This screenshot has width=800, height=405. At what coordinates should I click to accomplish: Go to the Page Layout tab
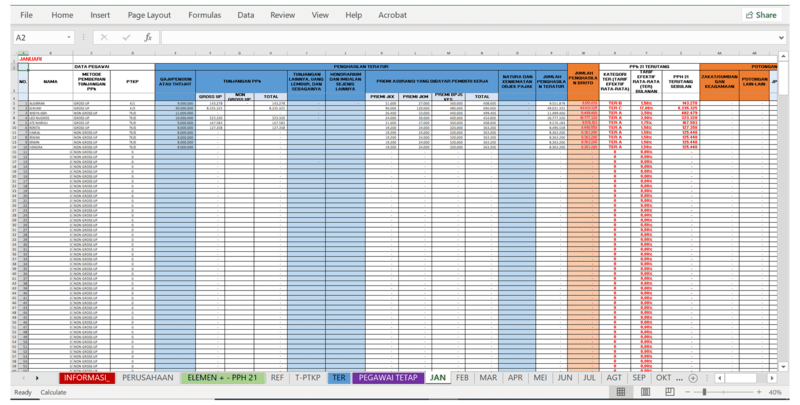click(149, 15)
